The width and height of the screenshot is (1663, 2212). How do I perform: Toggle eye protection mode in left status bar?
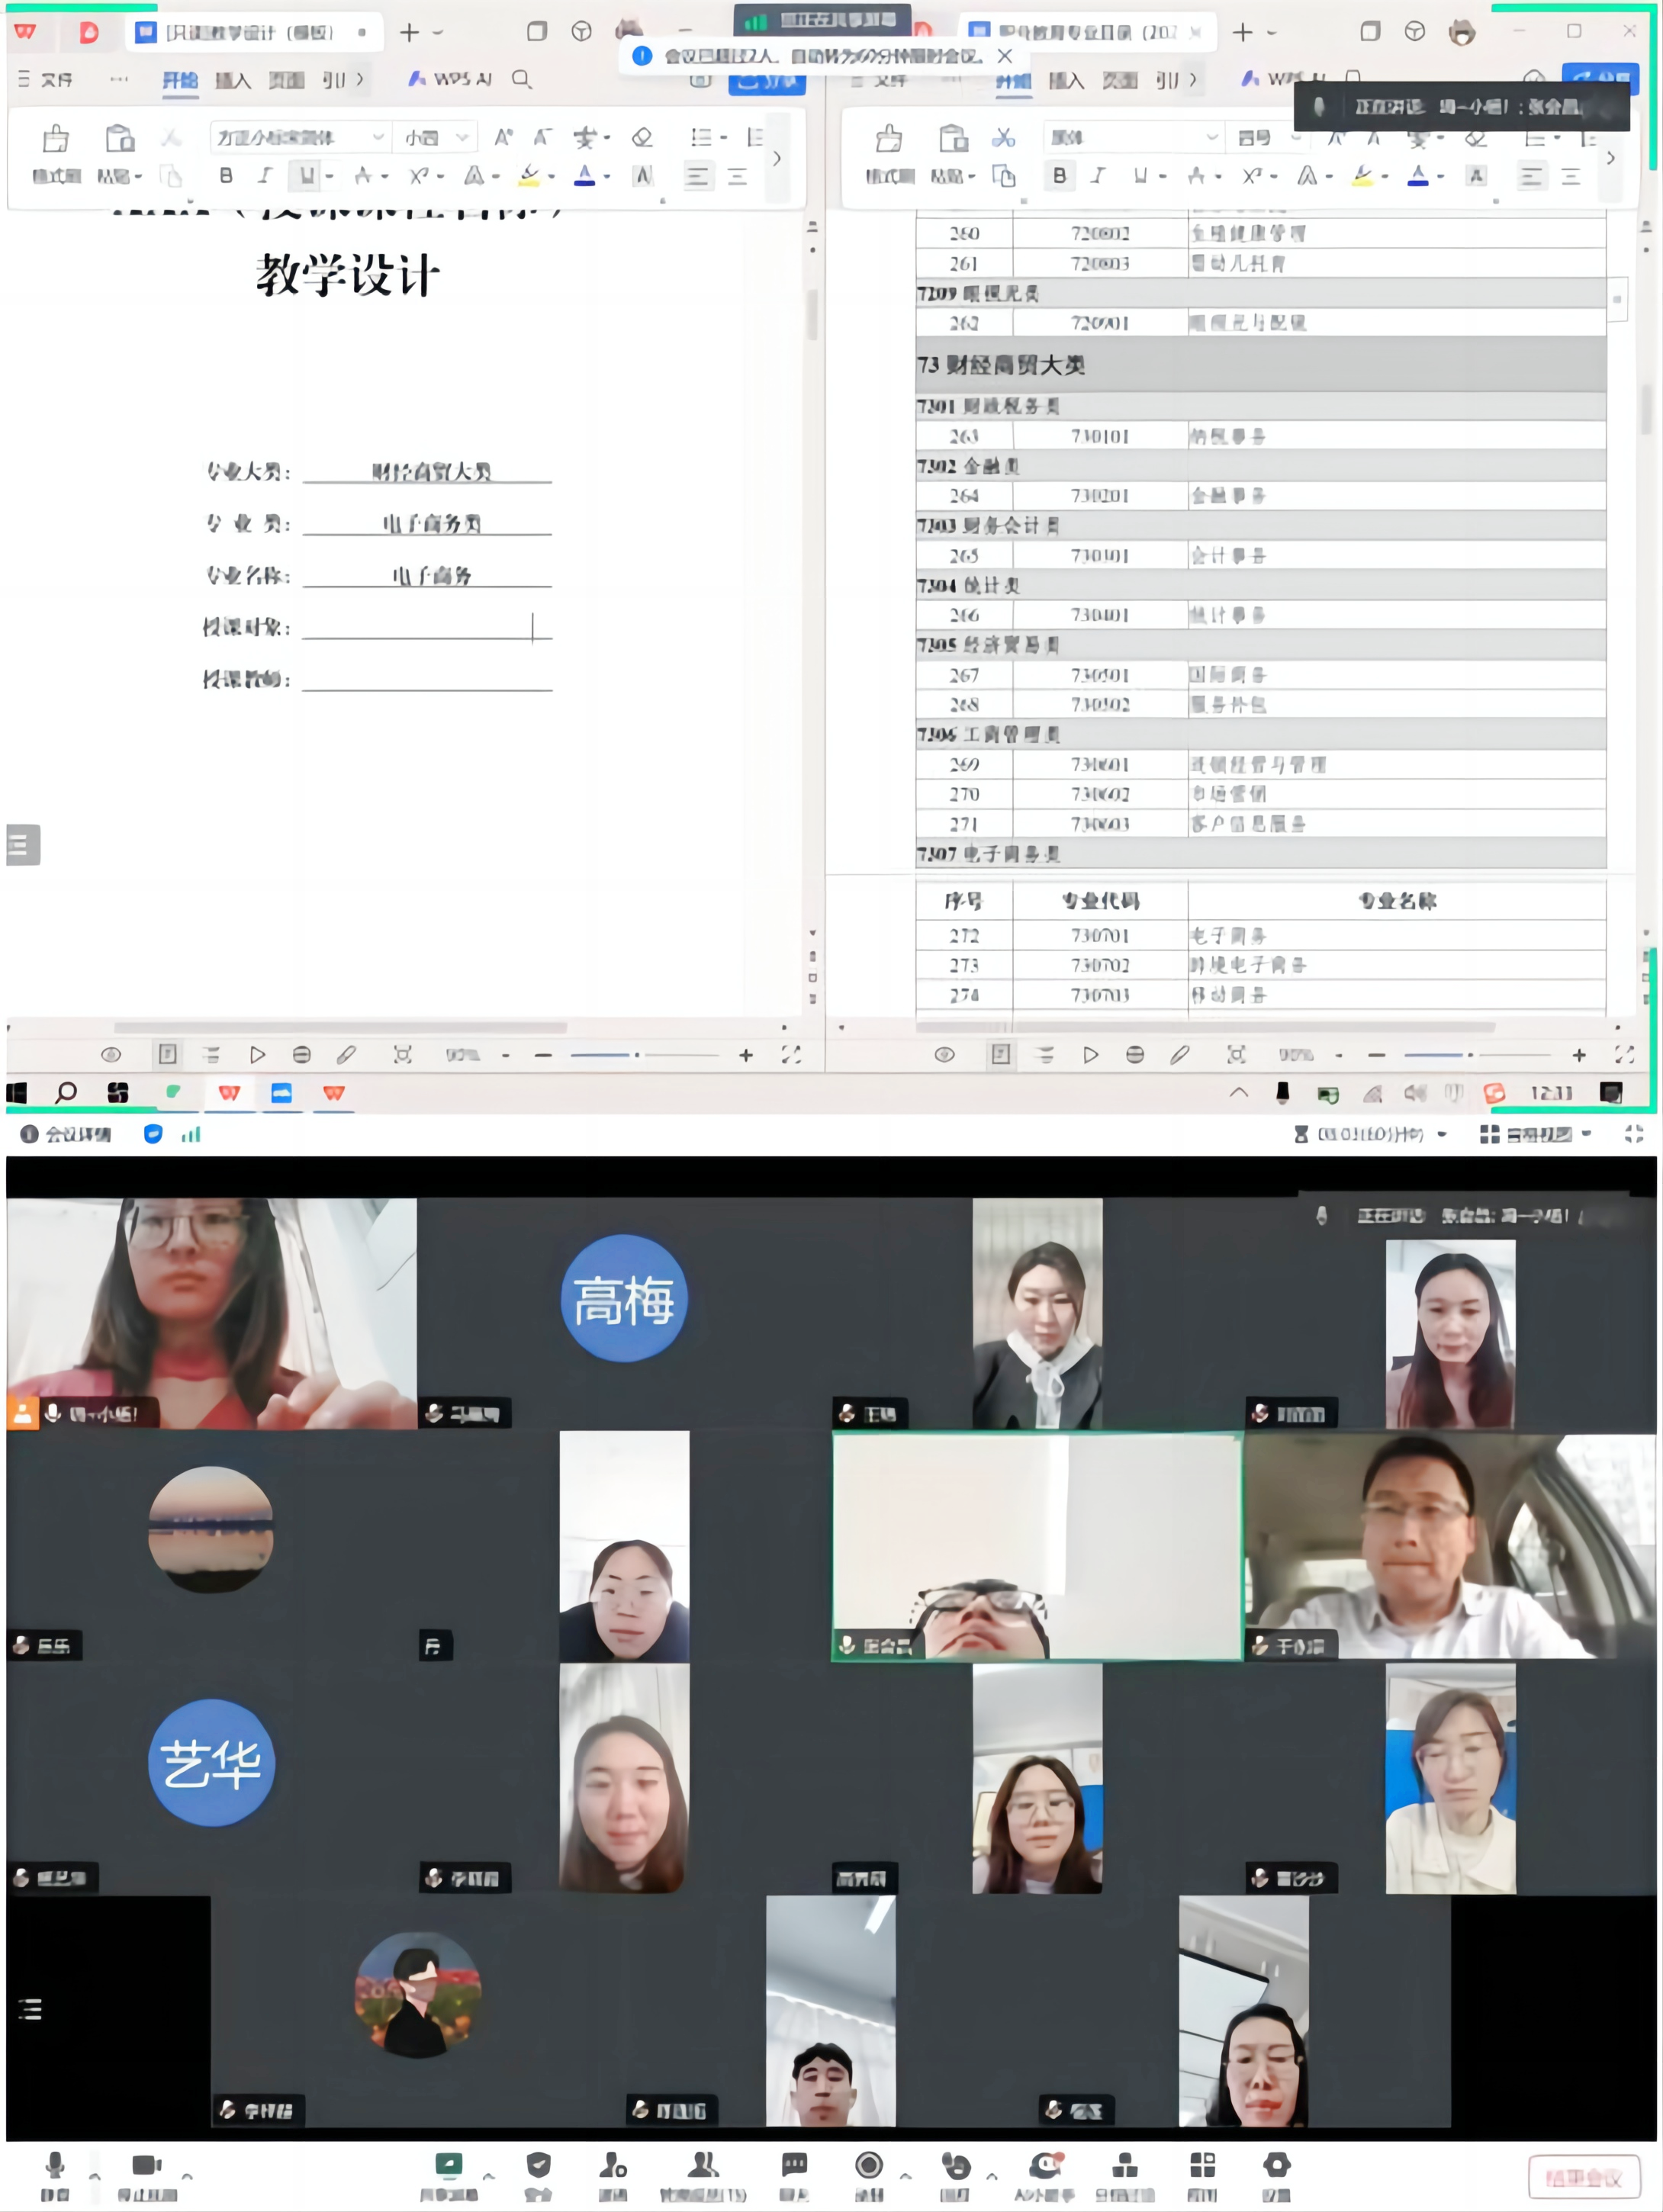tap(111, 1055)
